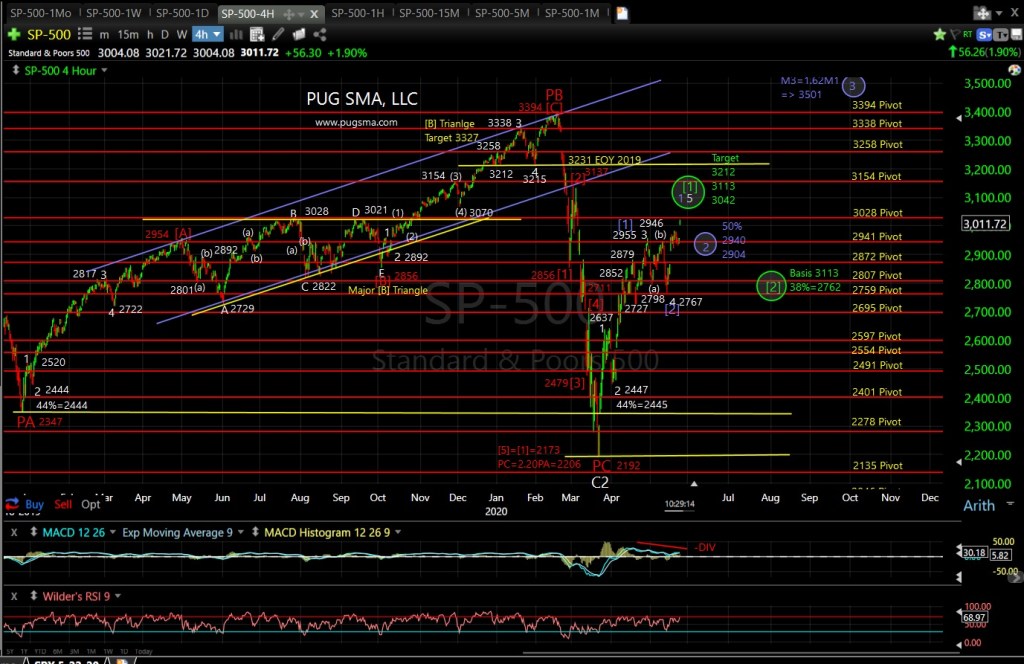
Task: Switch to the SP-500-1Mo tab
Action: click(x=40, y=13)
